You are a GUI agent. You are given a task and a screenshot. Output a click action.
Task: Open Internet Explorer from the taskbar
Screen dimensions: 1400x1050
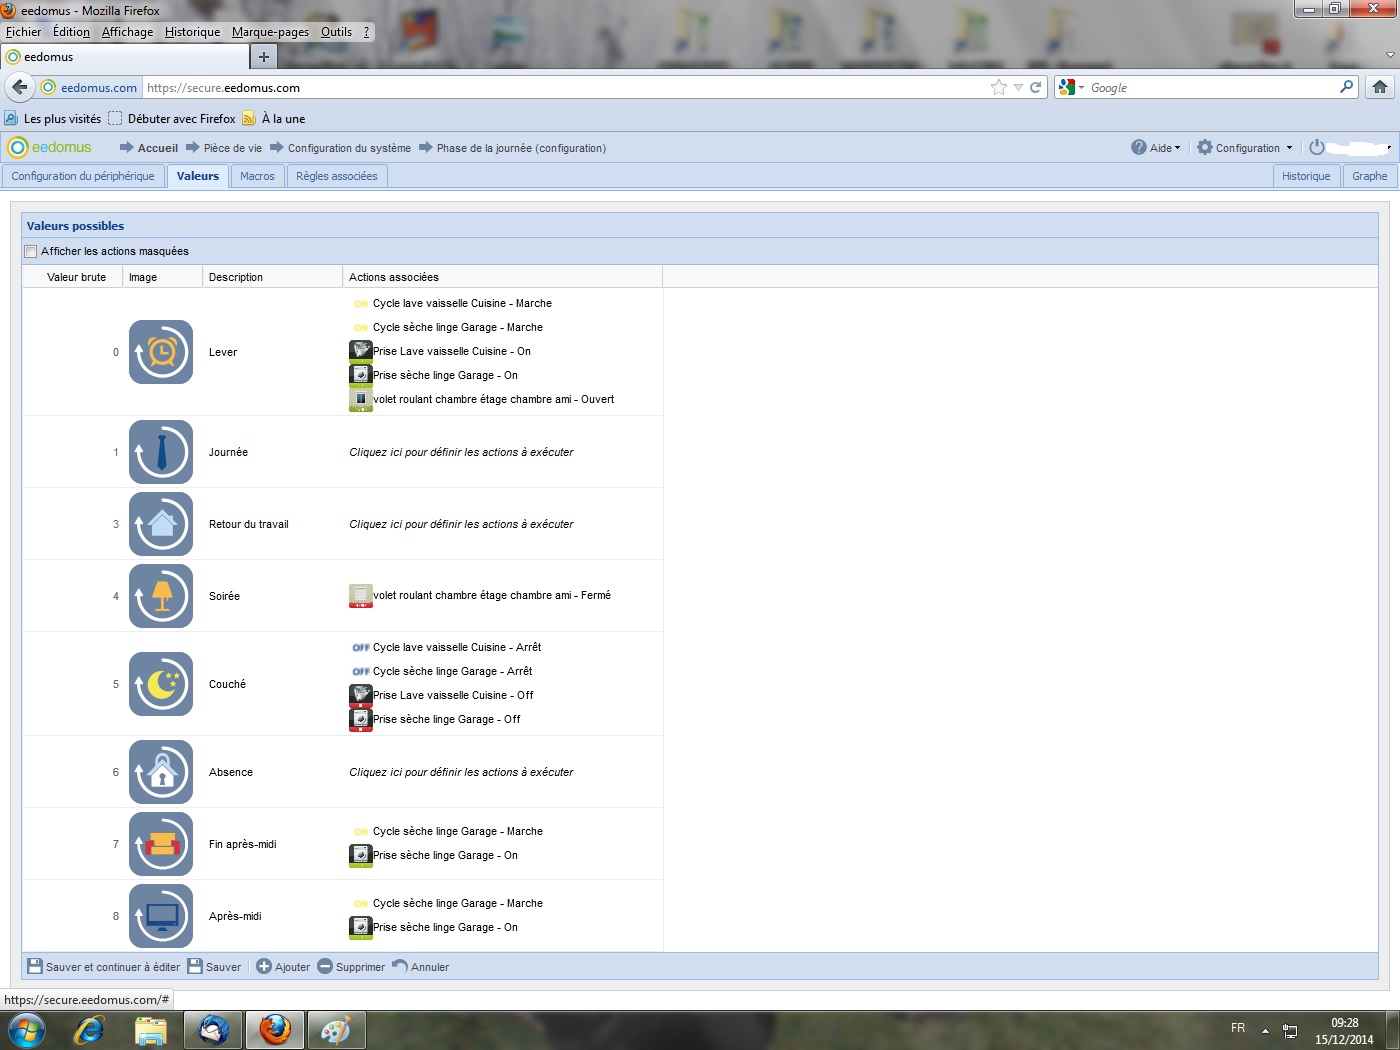coord(89,1030)
